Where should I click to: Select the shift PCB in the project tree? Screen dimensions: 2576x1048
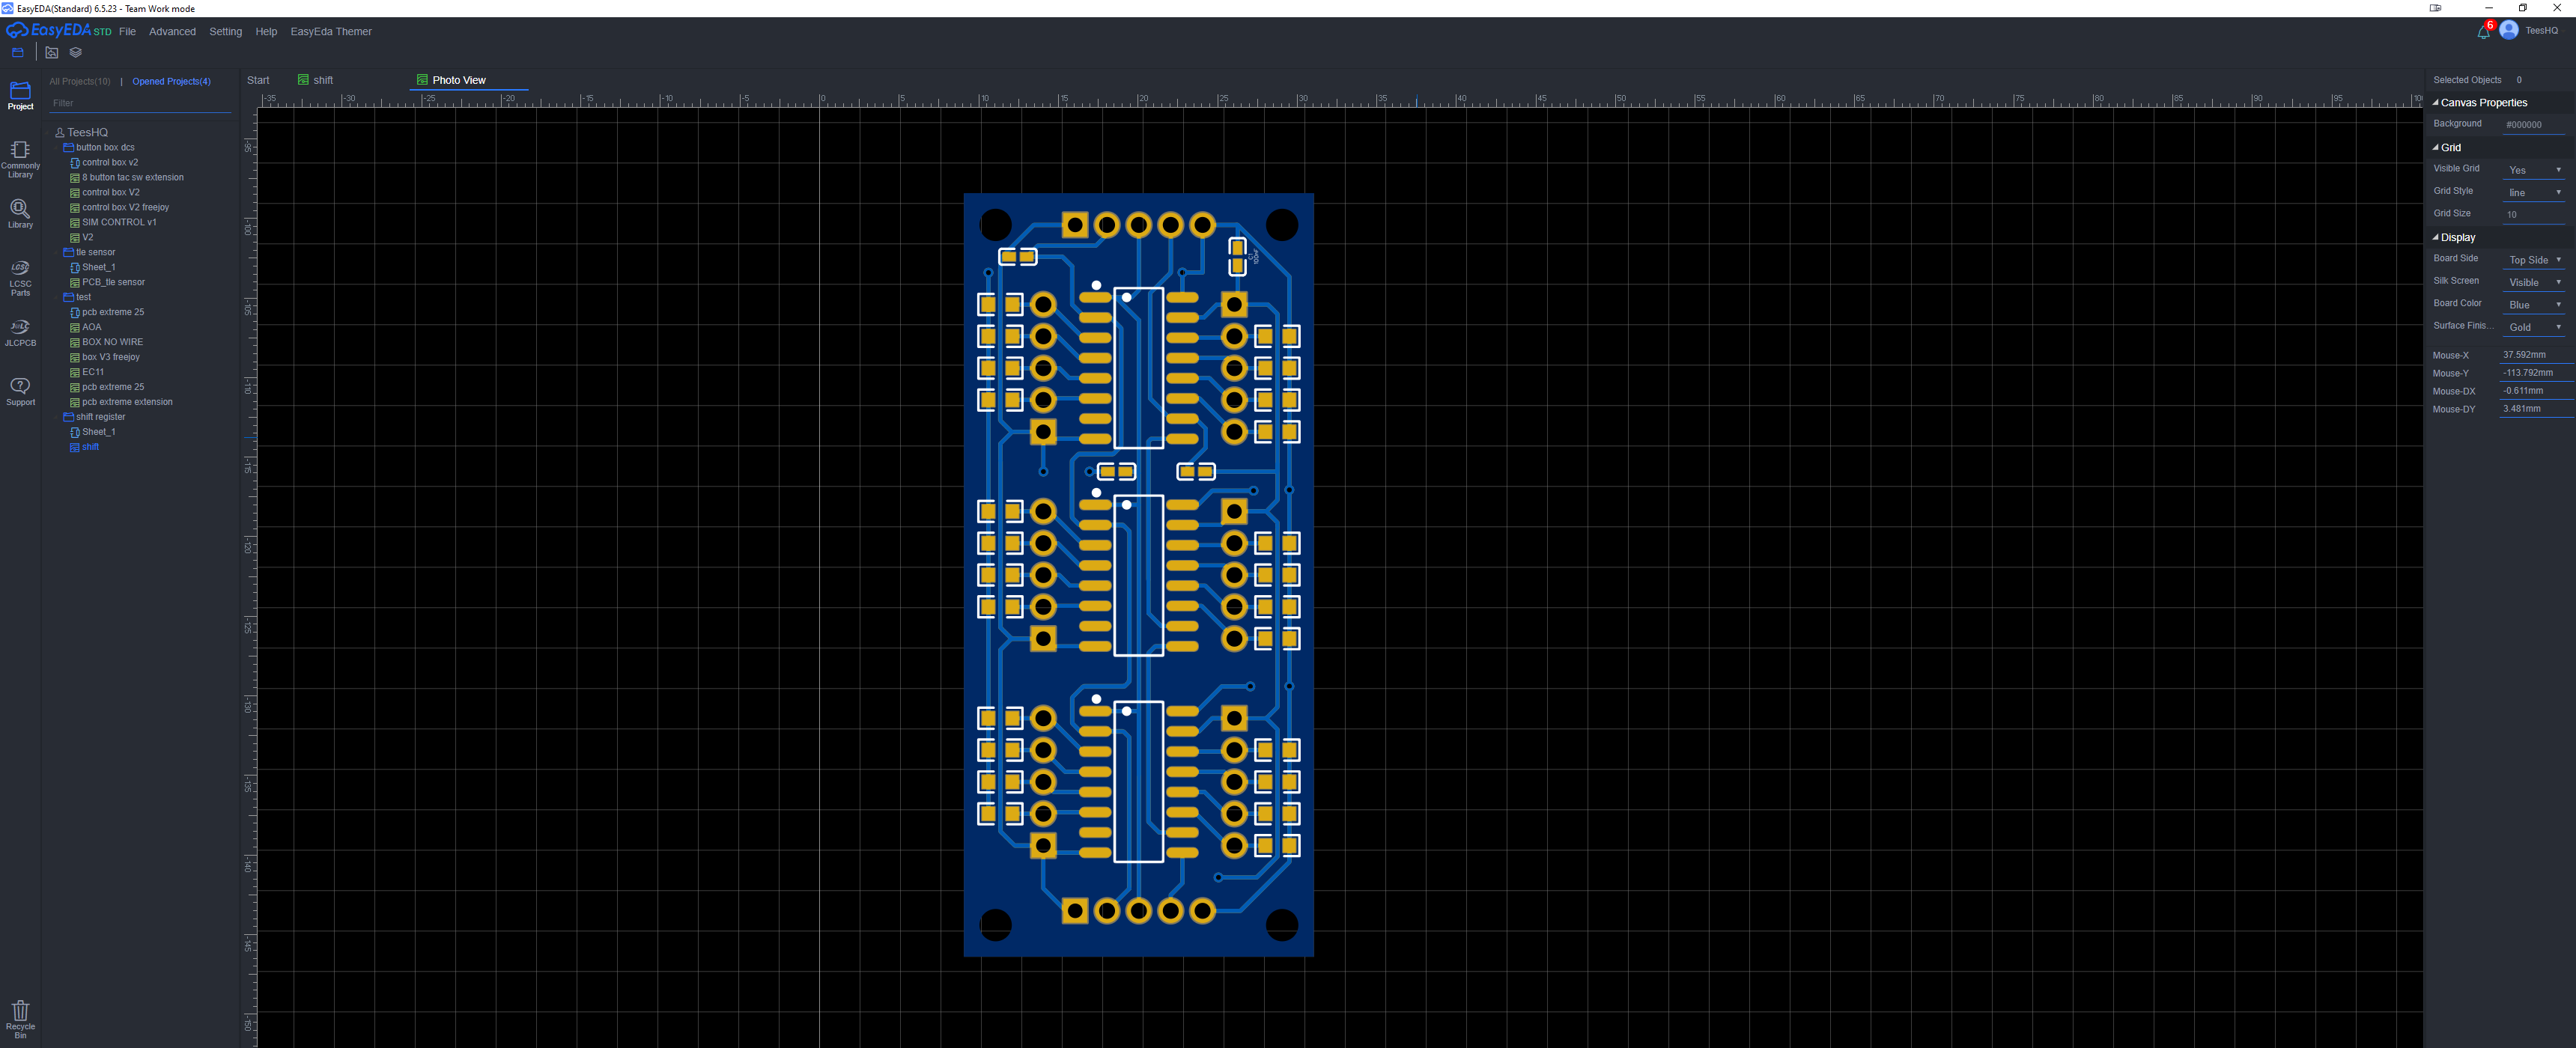89,447
